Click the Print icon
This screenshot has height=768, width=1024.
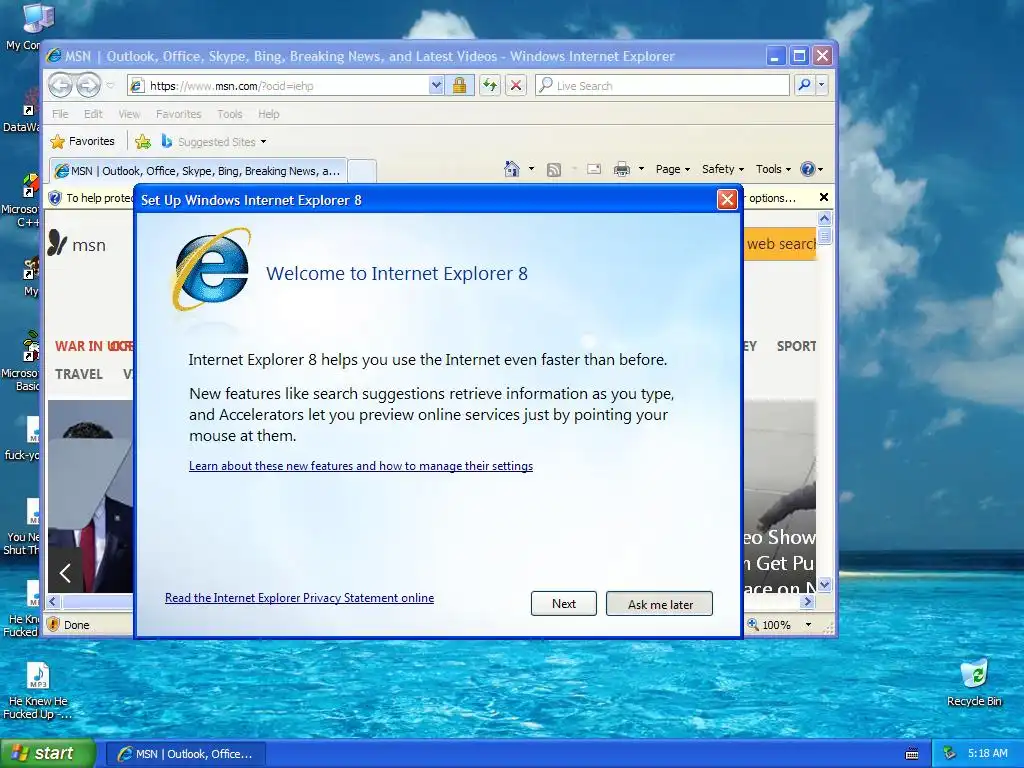622,169
